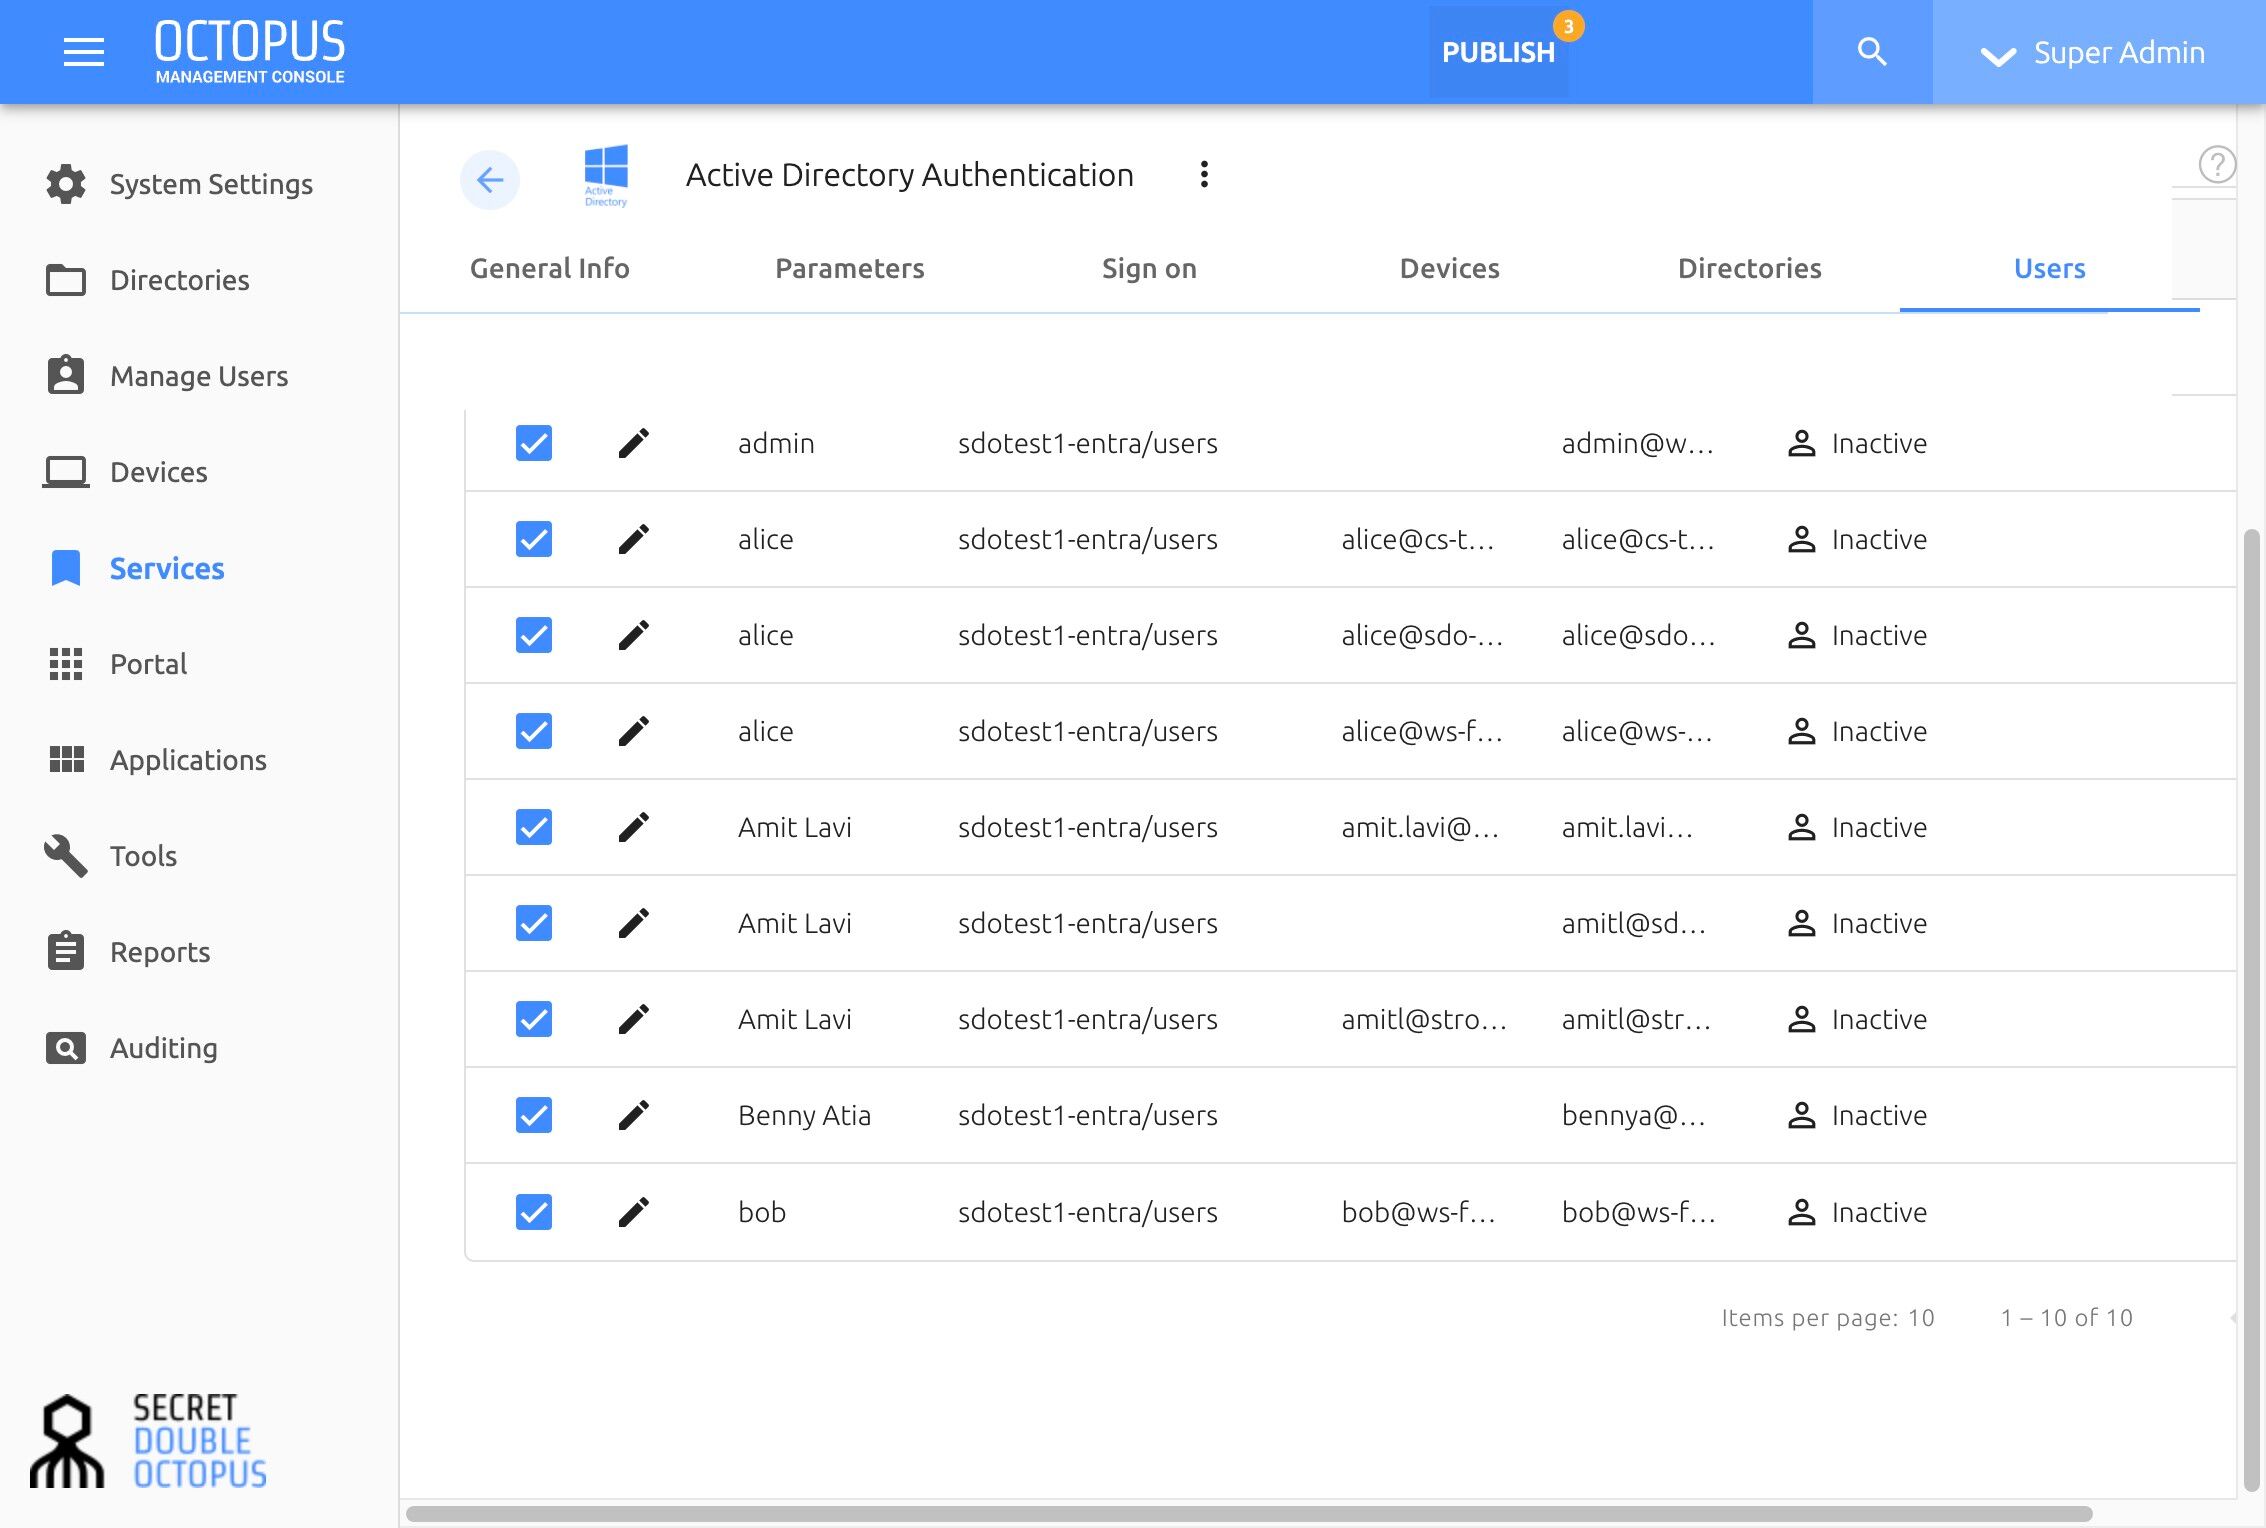Open System Settings gear in sidebar
The image size is (2266, 1528).
(x=66, y=184)
